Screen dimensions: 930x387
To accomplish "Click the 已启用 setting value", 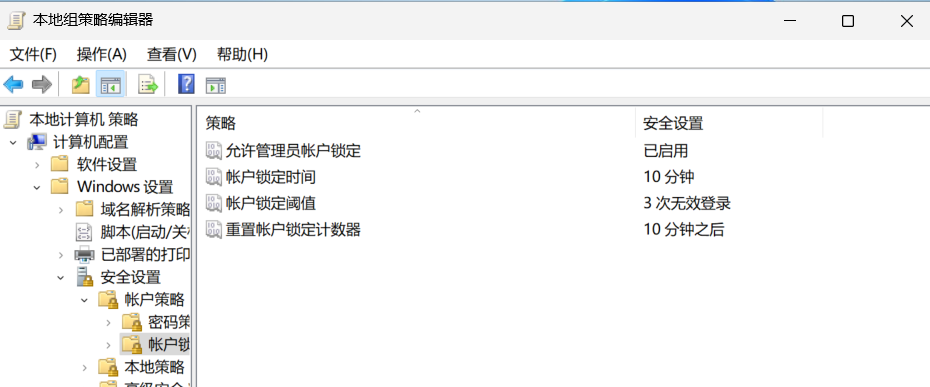I will (x=665, y=151).
